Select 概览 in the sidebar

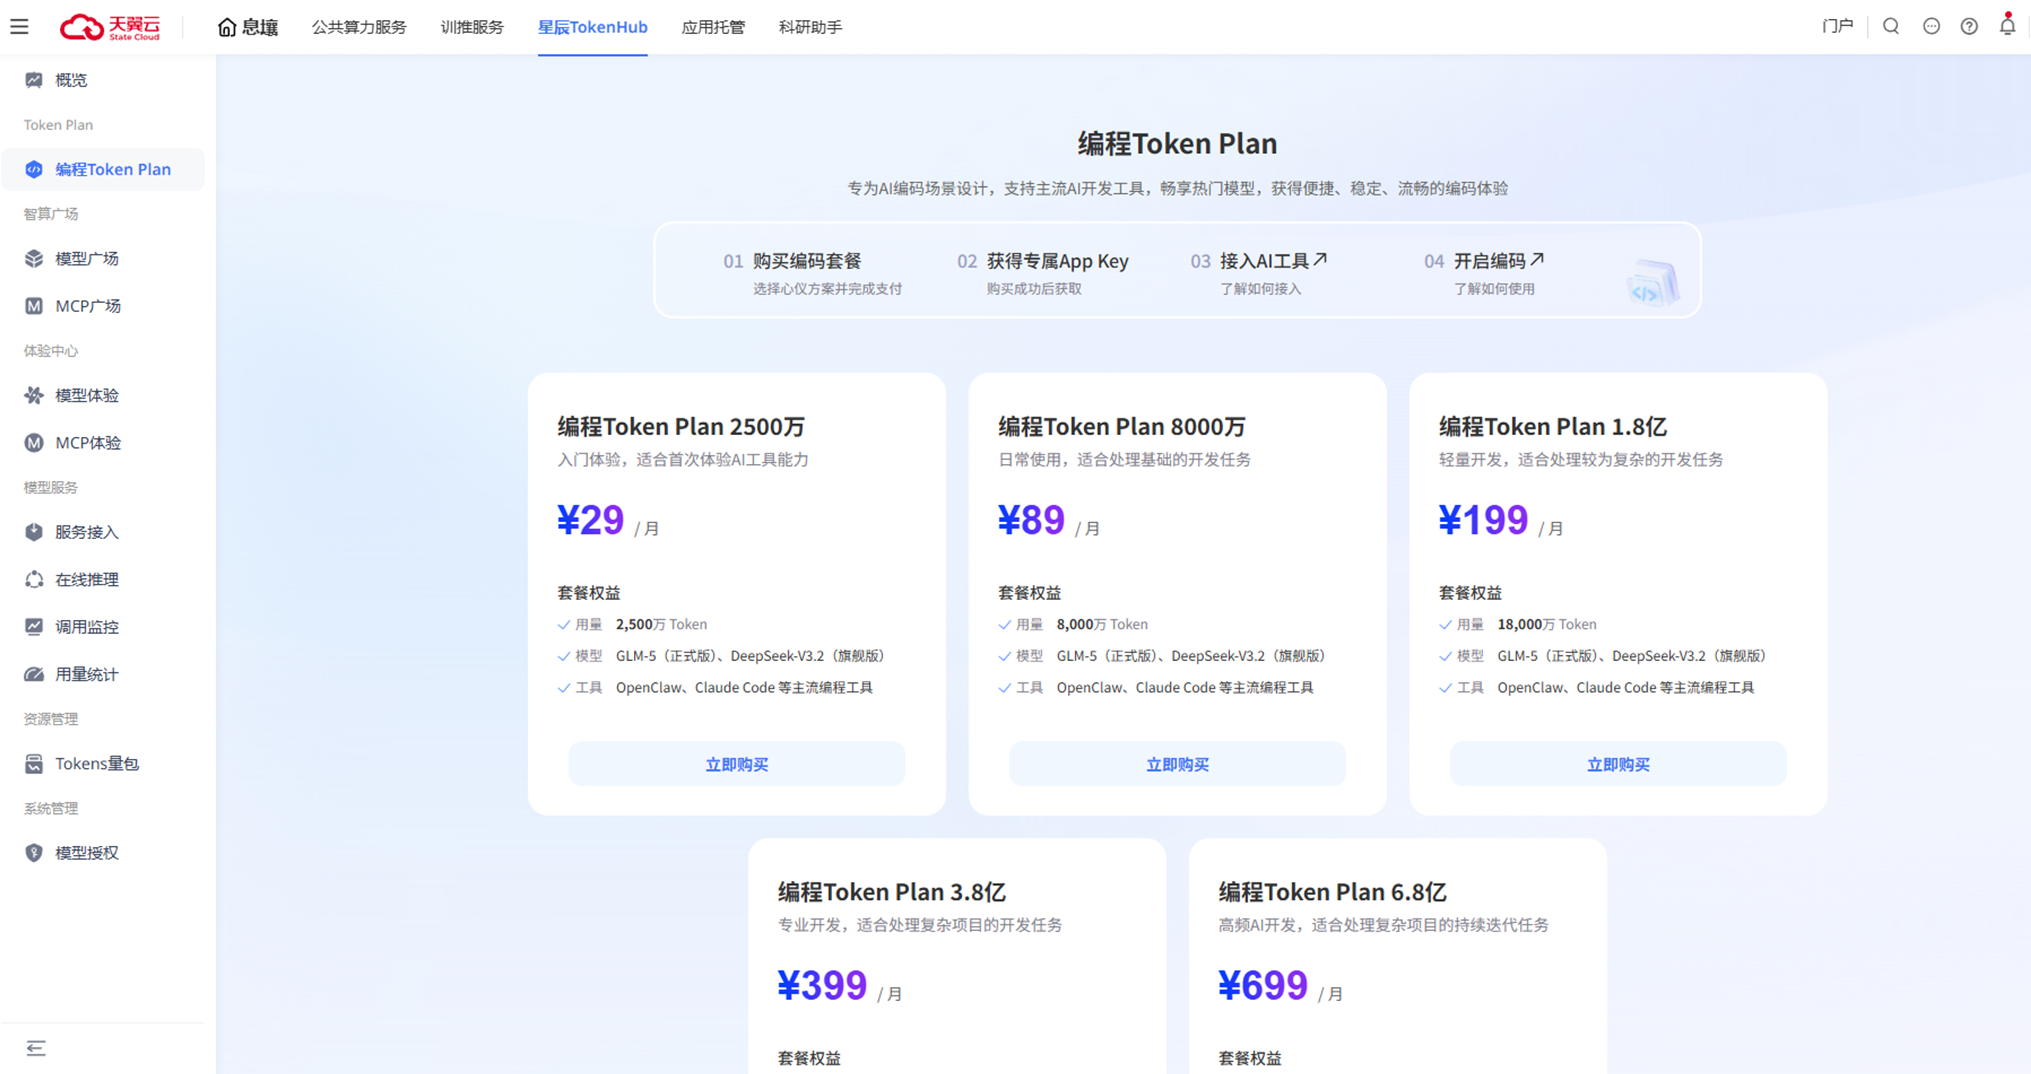71,80
